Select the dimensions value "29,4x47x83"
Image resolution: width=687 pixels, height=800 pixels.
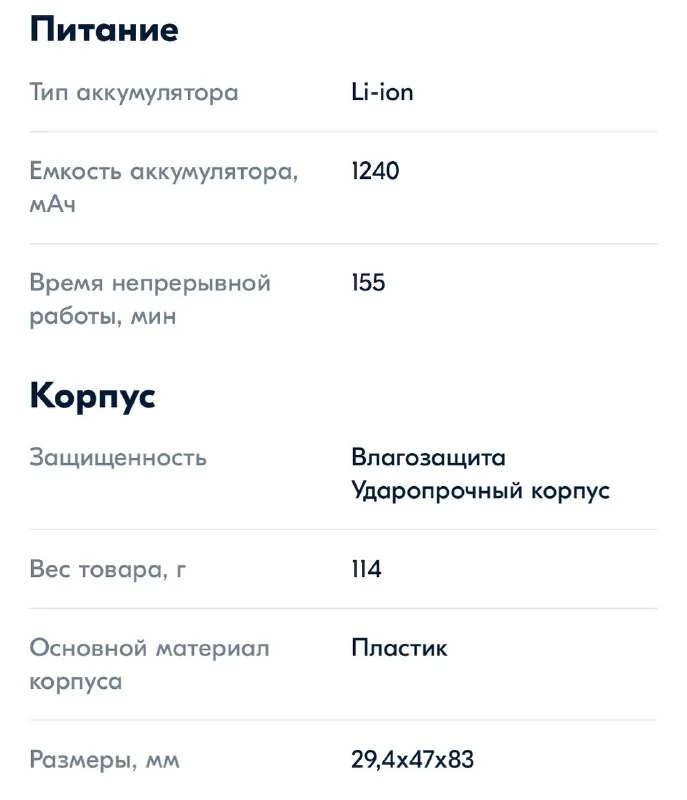tap(412, 760)
